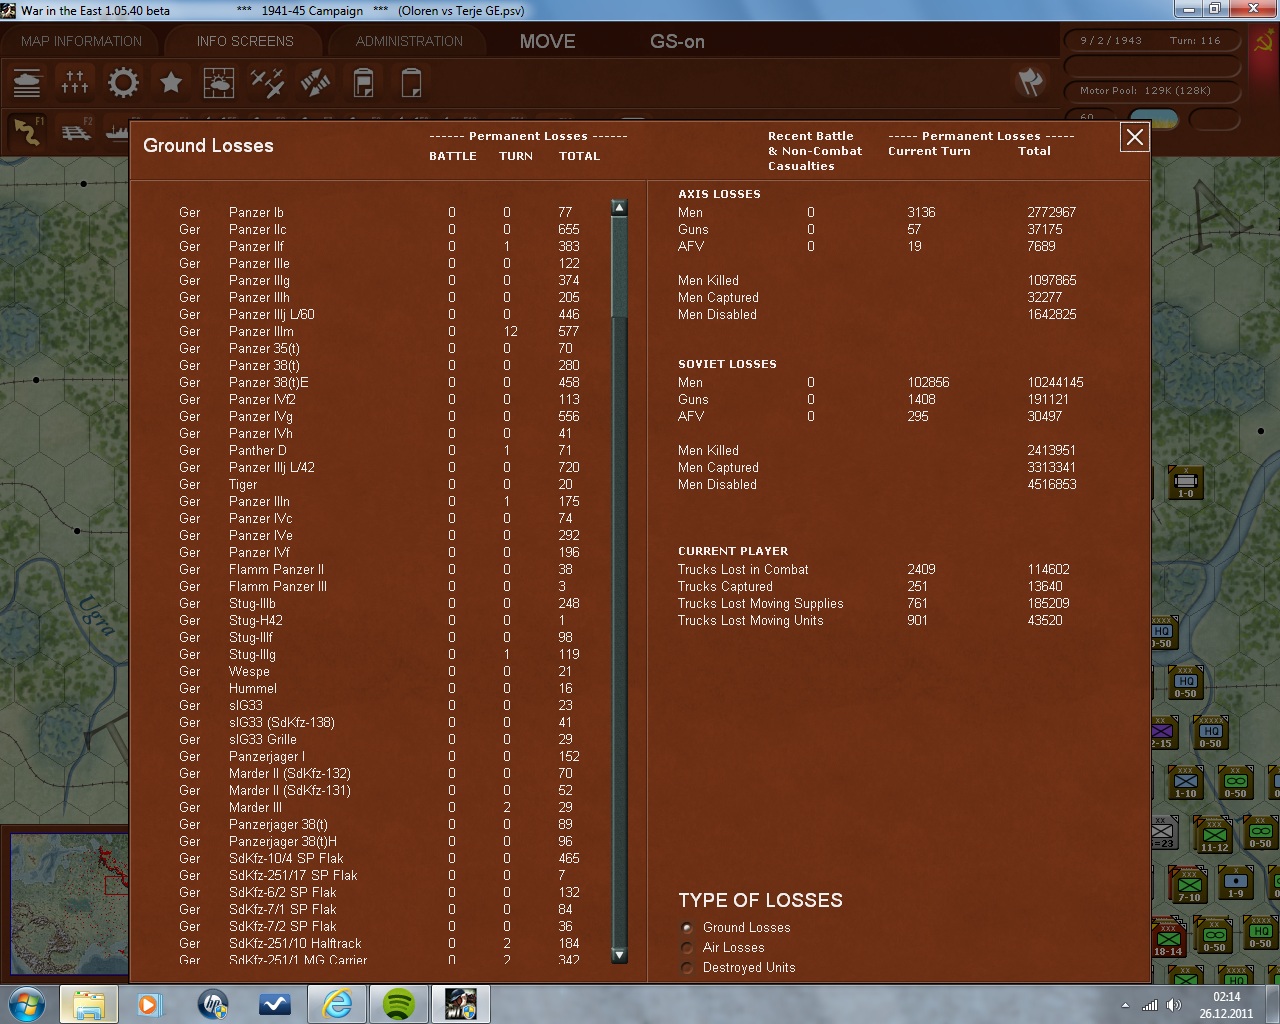This screenshot has width=1280, height=1024.
Task: Click the star victory screen icon
Action: pyautogui.click(x=171, y=83)
